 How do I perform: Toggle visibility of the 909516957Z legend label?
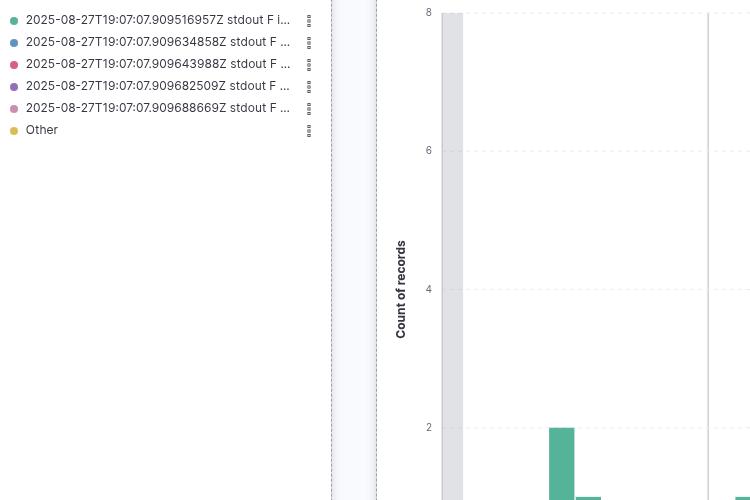coord(157,20)
